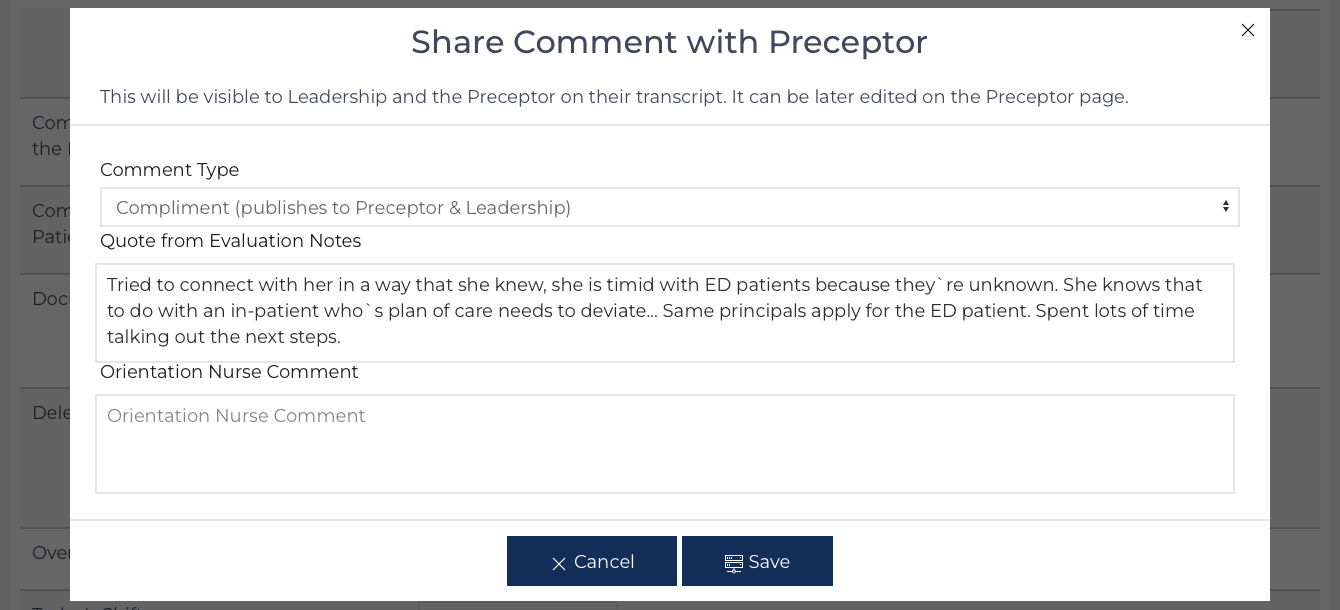The height and width of the screenshot is (610, 1340).
Task: Place cursor after 'next steps.' in quote
Action: [343, 337]
